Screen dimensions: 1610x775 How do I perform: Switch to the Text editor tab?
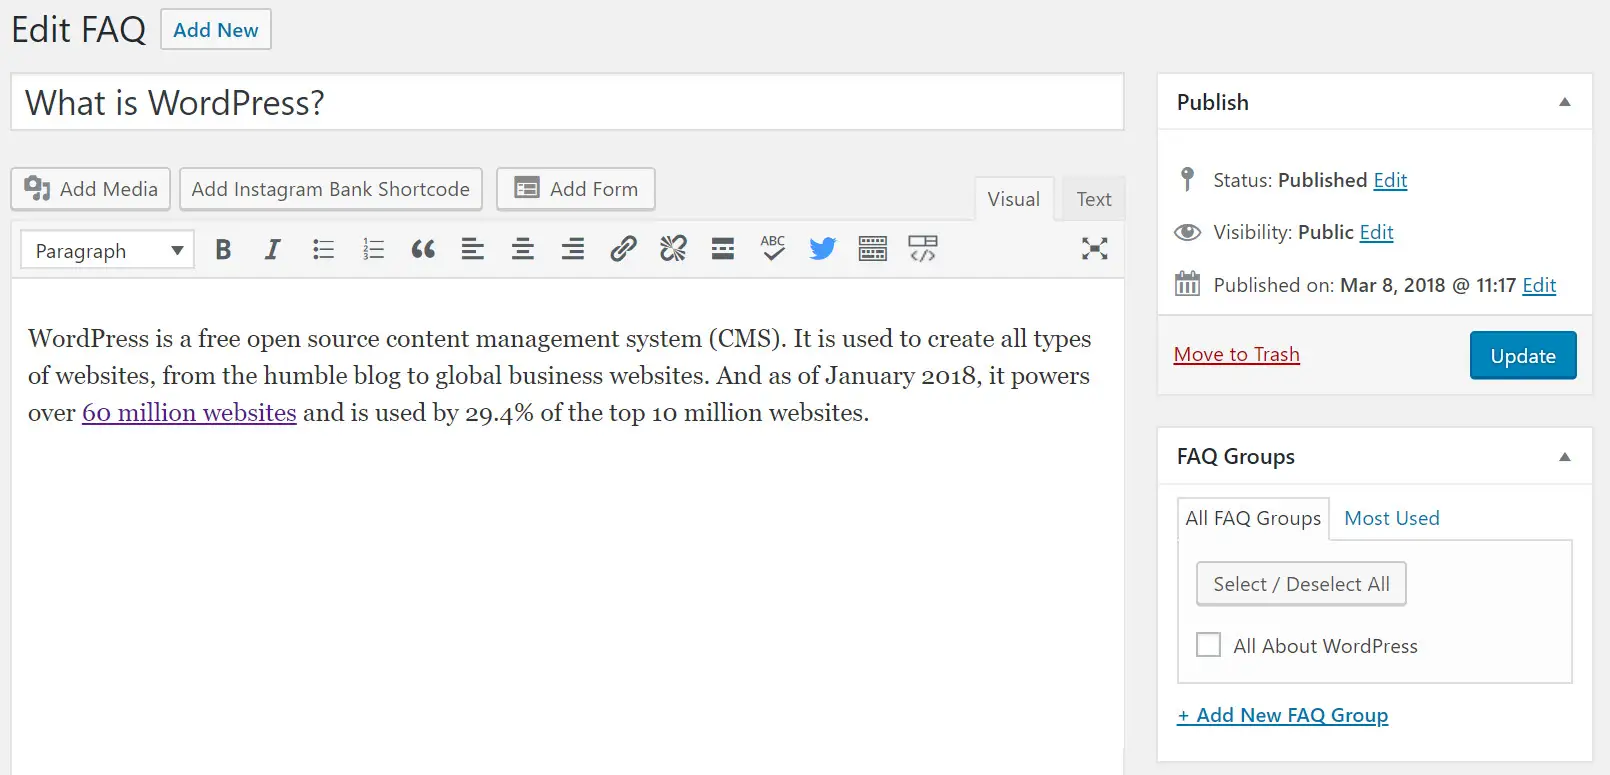pos(1093,199)
